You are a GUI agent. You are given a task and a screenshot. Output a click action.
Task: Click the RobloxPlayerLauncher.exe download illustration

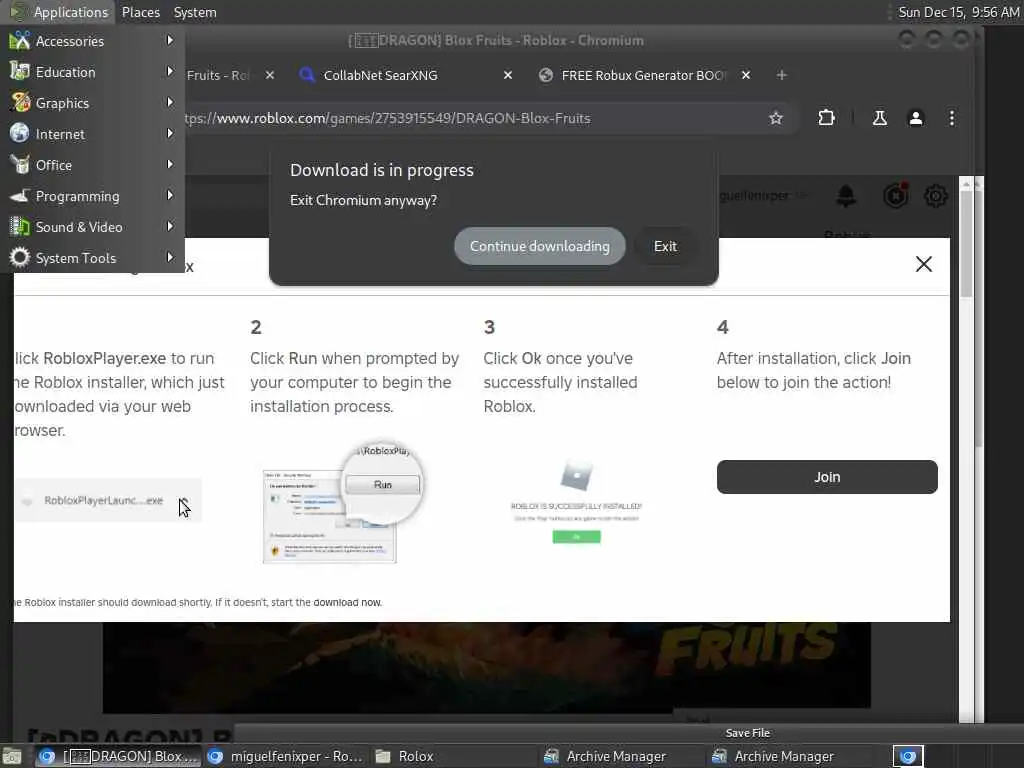(108, 500)
